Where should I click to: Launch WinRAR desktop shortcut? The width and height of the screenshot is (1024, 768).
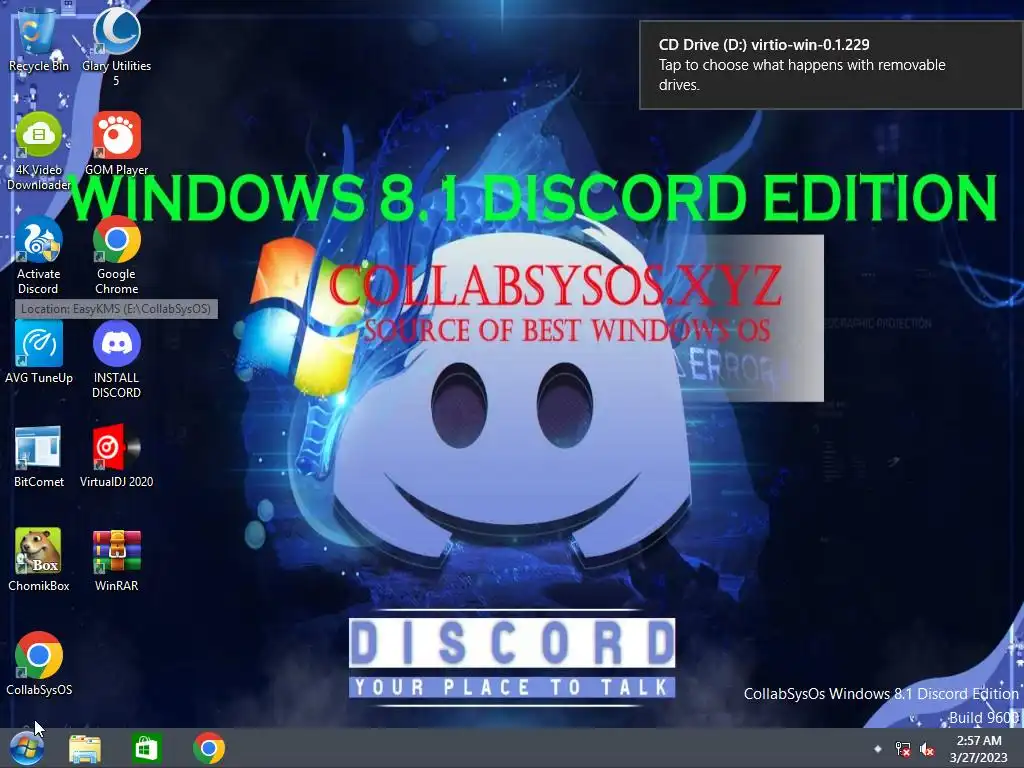coord(116,560)
